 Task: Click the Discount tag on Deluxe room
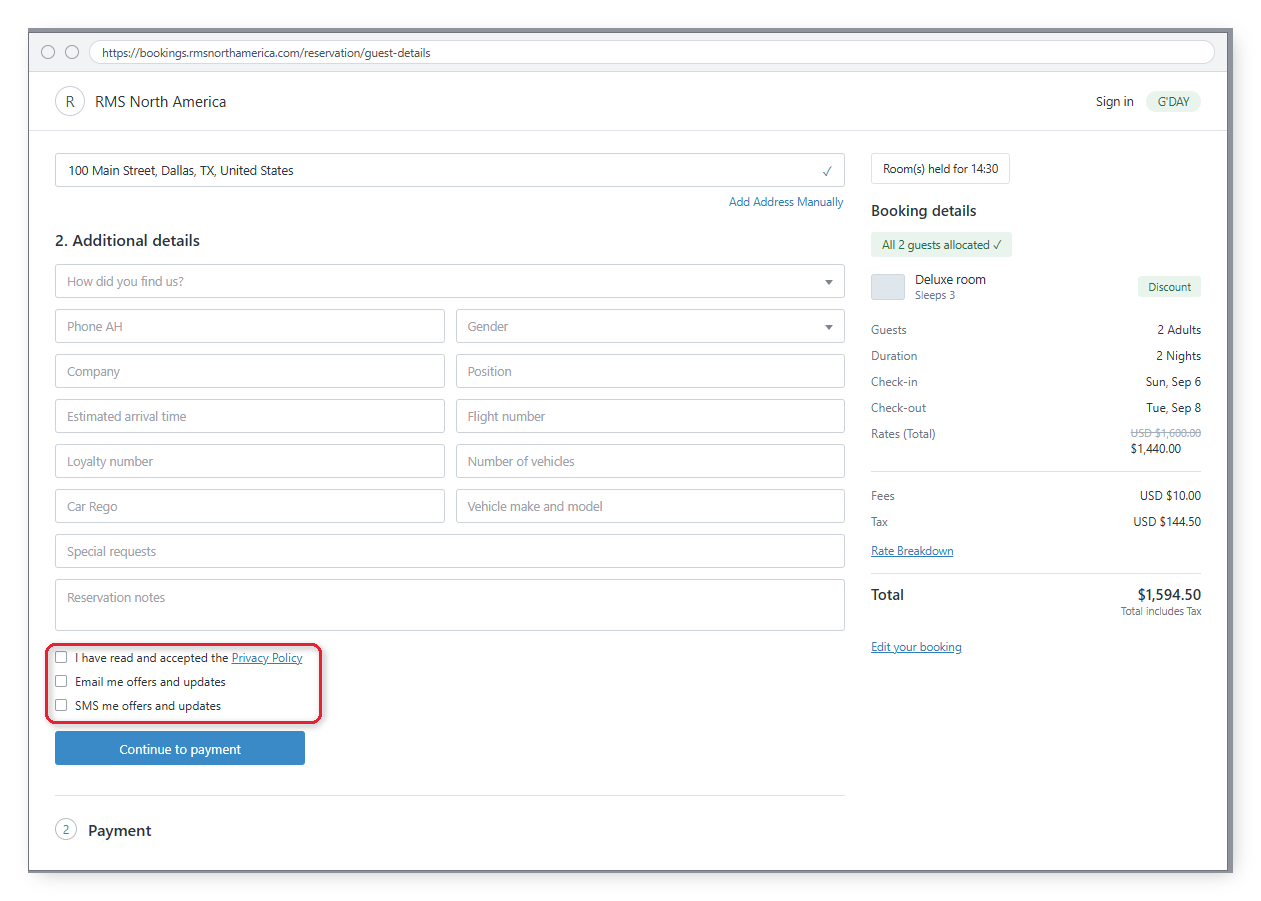point(1169,287)
